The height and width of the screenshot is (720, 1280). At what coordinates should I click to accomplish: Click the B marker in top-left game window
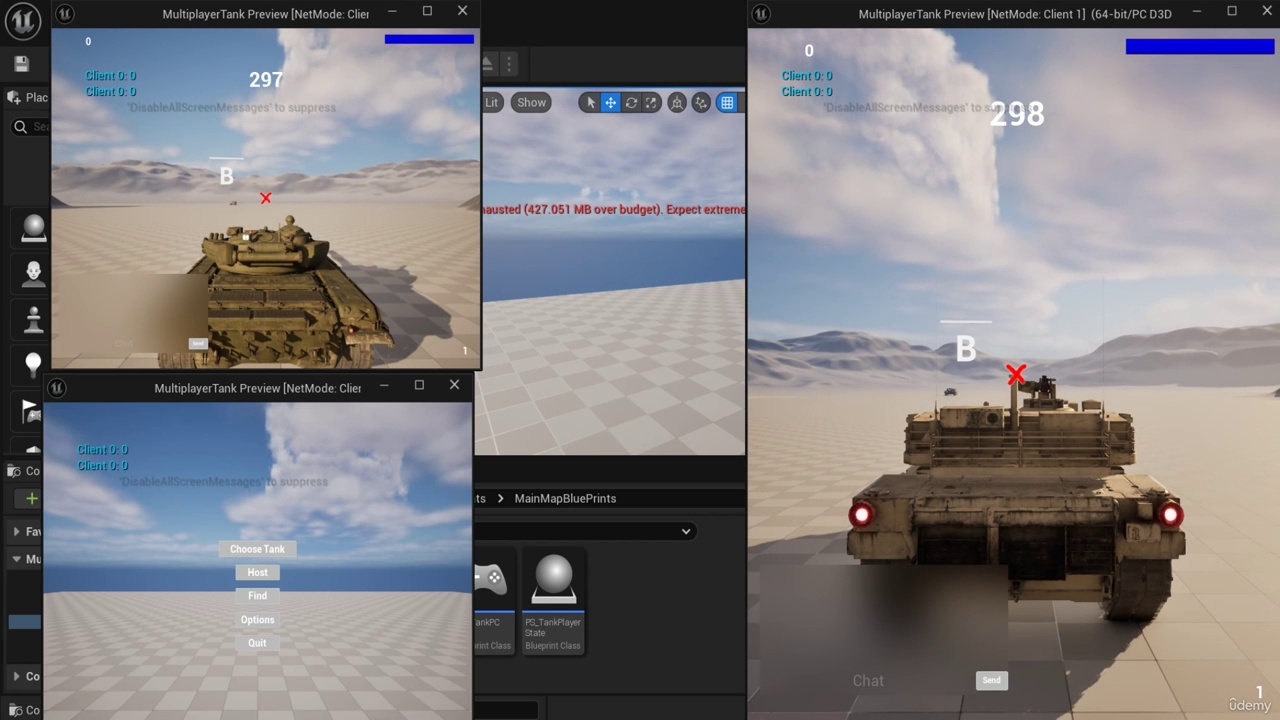coord(226,177)
